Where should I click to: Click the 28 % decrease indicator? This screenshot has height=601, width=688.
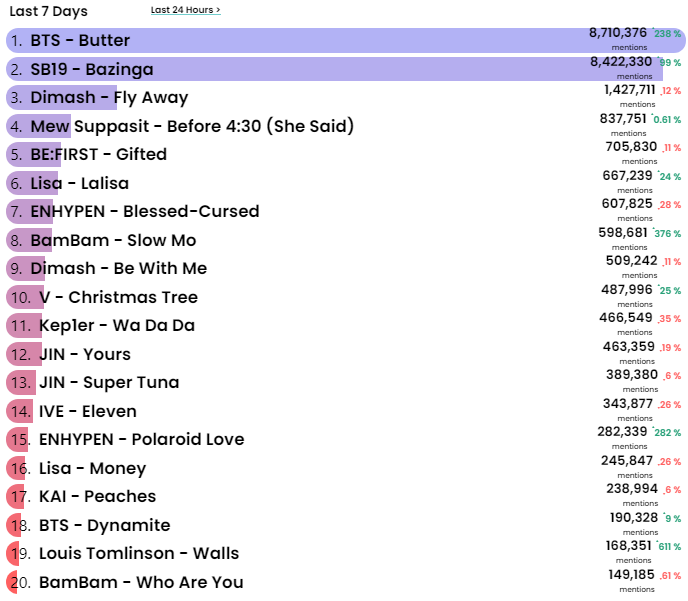(x=670, y=205)
